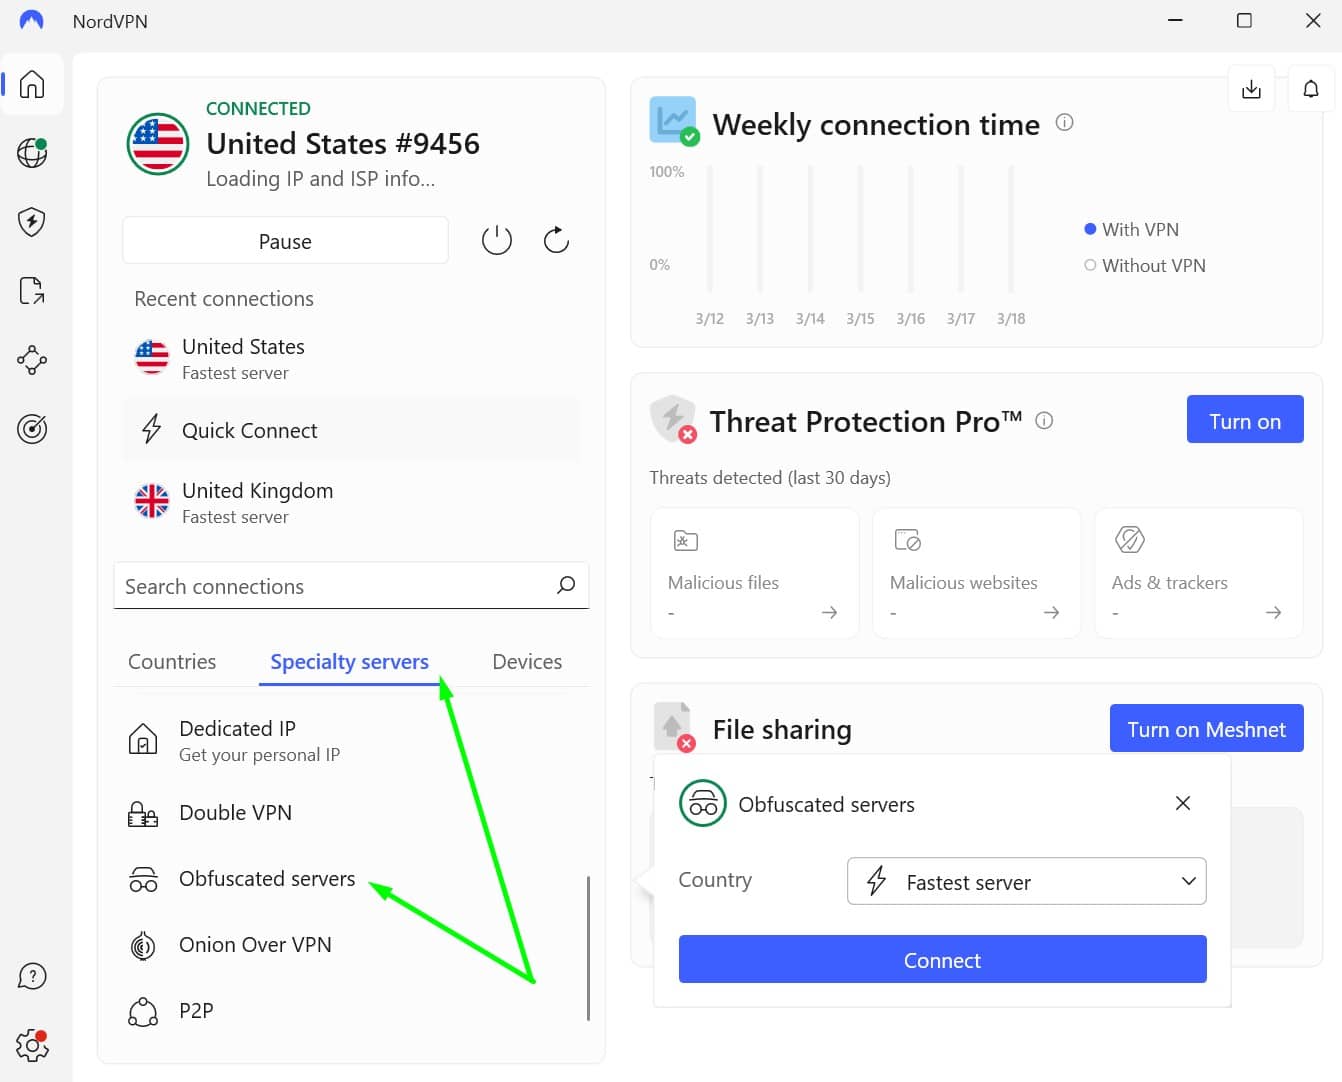The image size is (1342, 1082).
Task: Click the Dedicated IP house icon
Action: click(143, 740)
